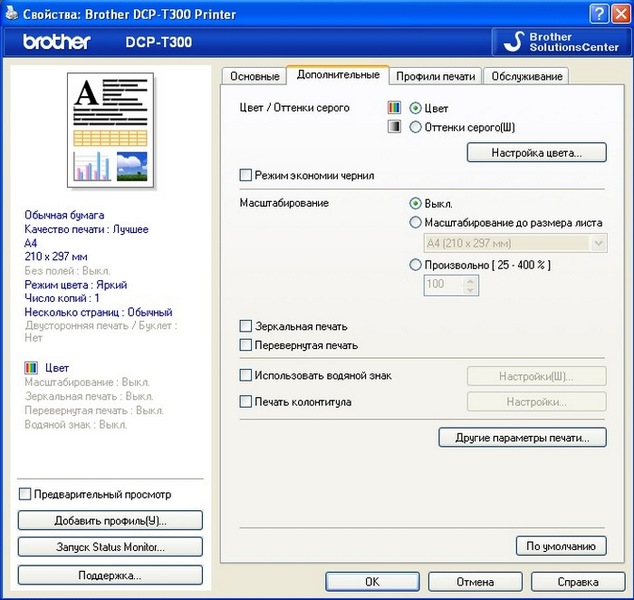This screenshot has height=600, width=634.
Task: Open the Профили печати tab
Action: pos(435,76)
